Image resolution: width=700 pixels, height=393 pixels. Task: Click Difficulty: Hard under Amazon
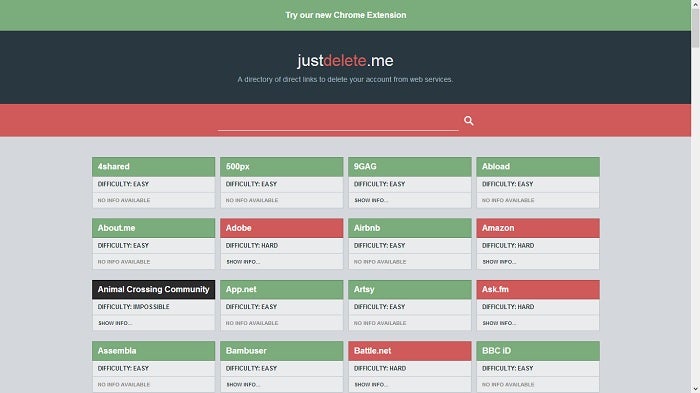[x=508, y=246]
